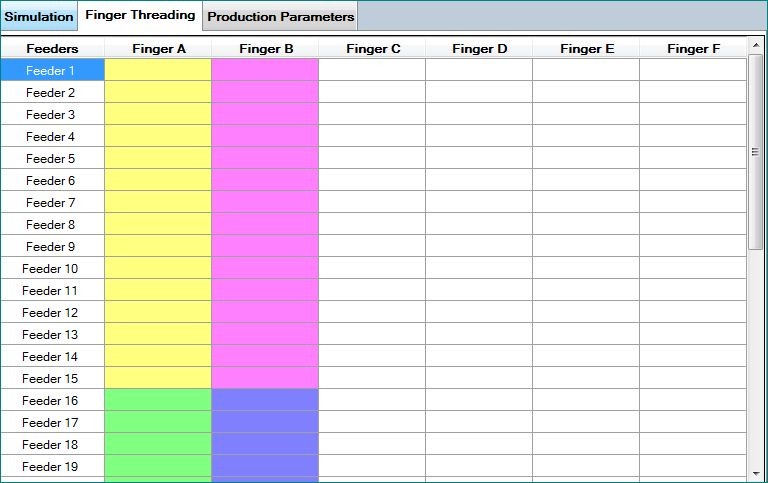The height and width of the screenshot is (483, 768).
Task: Click yellow Finger A cell for Feeder 5
Action: coord(158,159)
